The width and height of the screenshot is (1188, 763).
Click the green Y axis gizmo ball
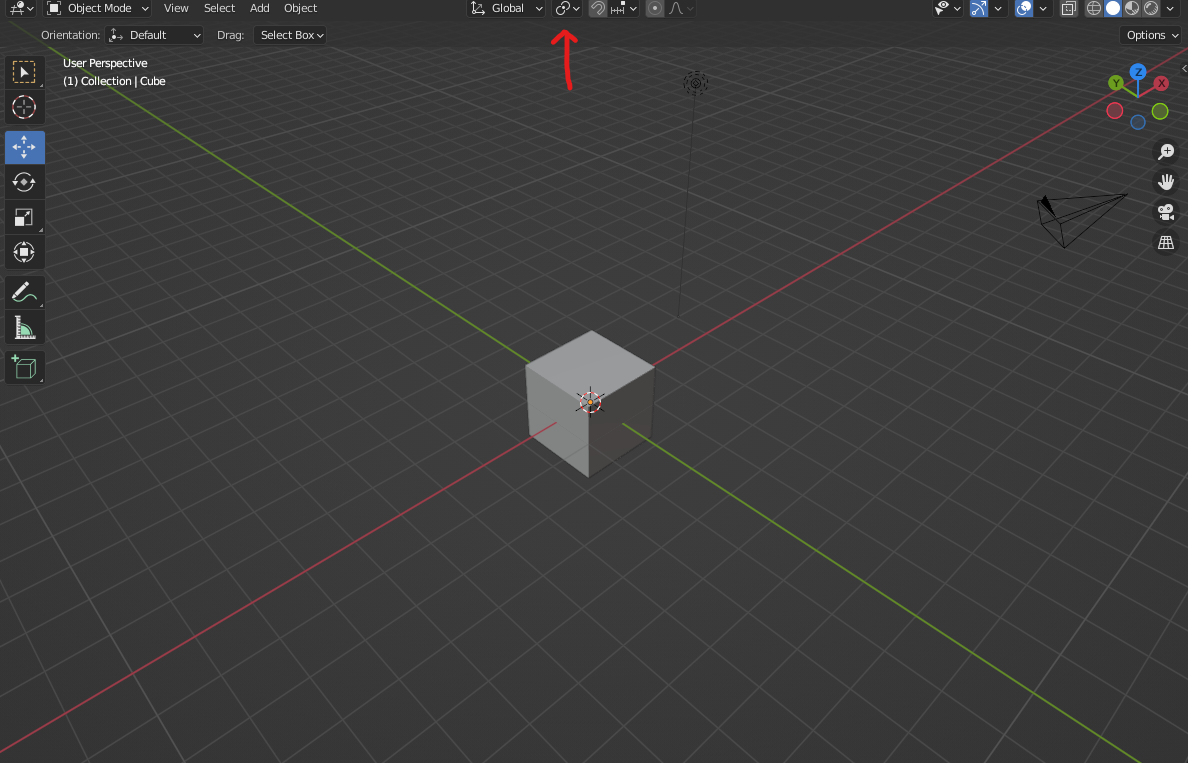[1116, 83]
